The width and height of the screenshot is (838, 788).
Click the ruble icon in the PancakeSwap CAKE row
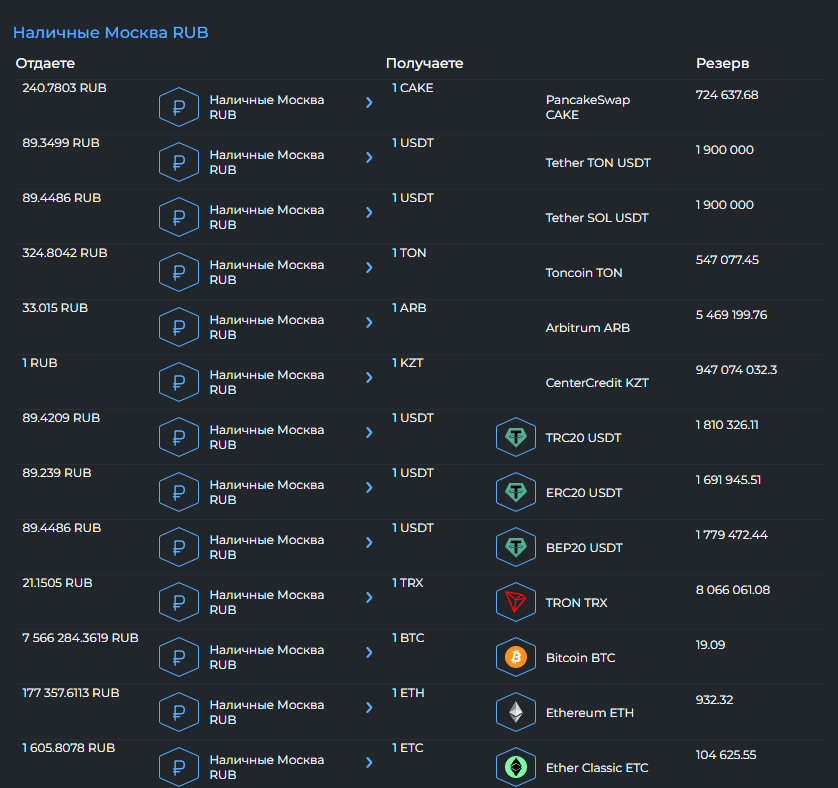[179, 107]
